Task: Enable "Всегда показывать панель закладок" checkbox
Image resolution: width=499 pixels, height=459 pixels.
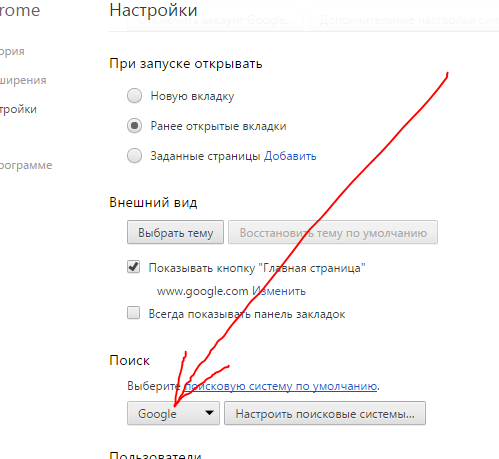Action: (133, 313)
